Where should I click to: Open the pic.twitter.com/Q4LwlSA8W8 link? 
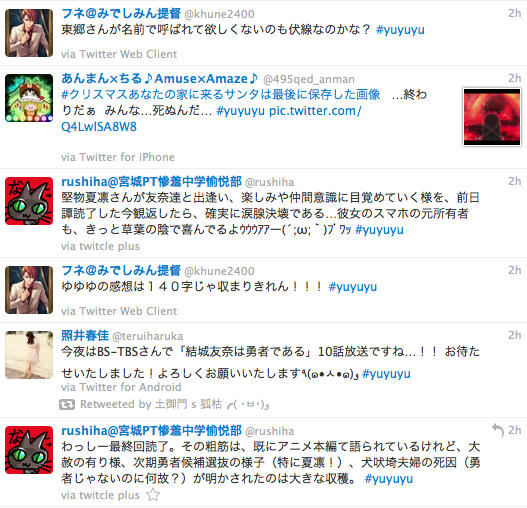pyautogui.click(x=211, y=119)
